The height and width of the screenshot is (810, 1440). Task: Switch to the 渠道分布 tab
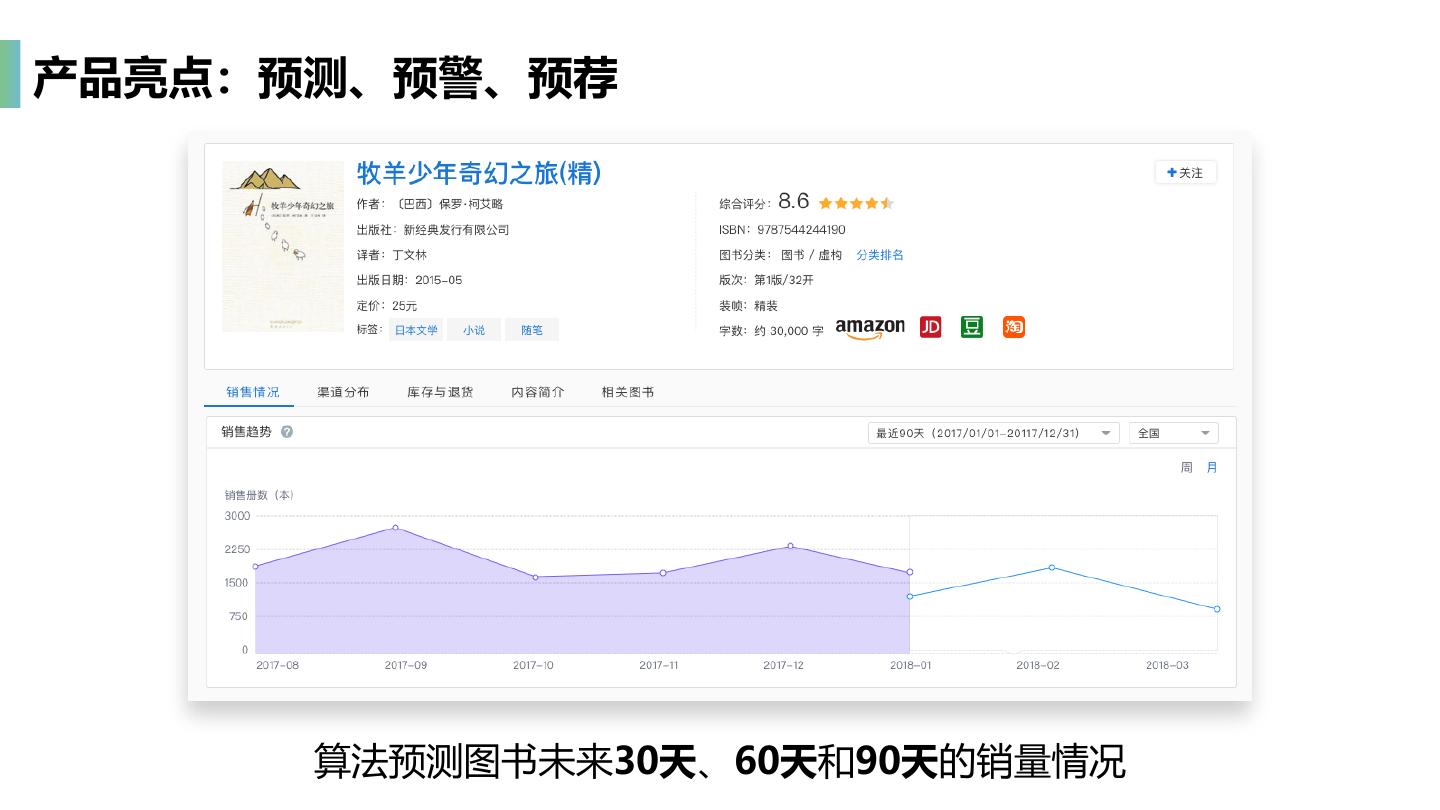click(x=343, y=392)
